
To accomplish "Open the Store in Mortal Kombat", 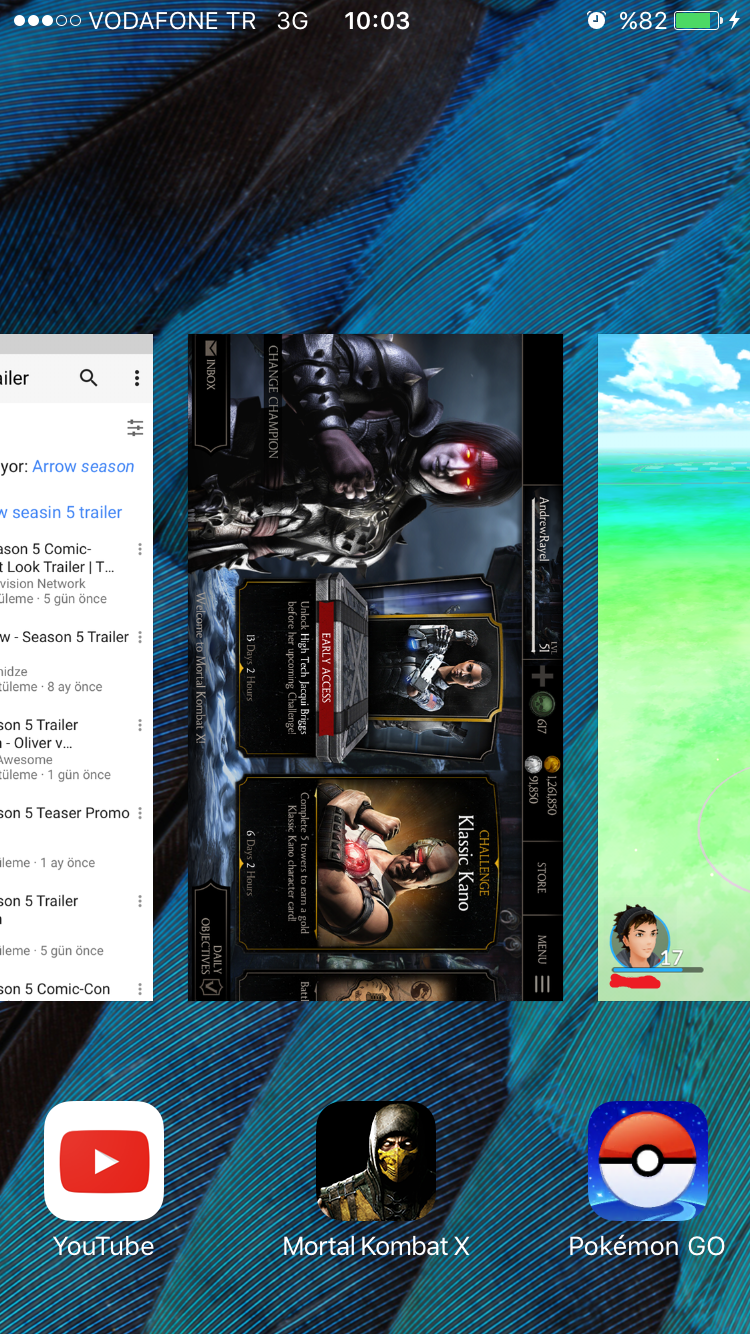I will (x=542, y=877).
